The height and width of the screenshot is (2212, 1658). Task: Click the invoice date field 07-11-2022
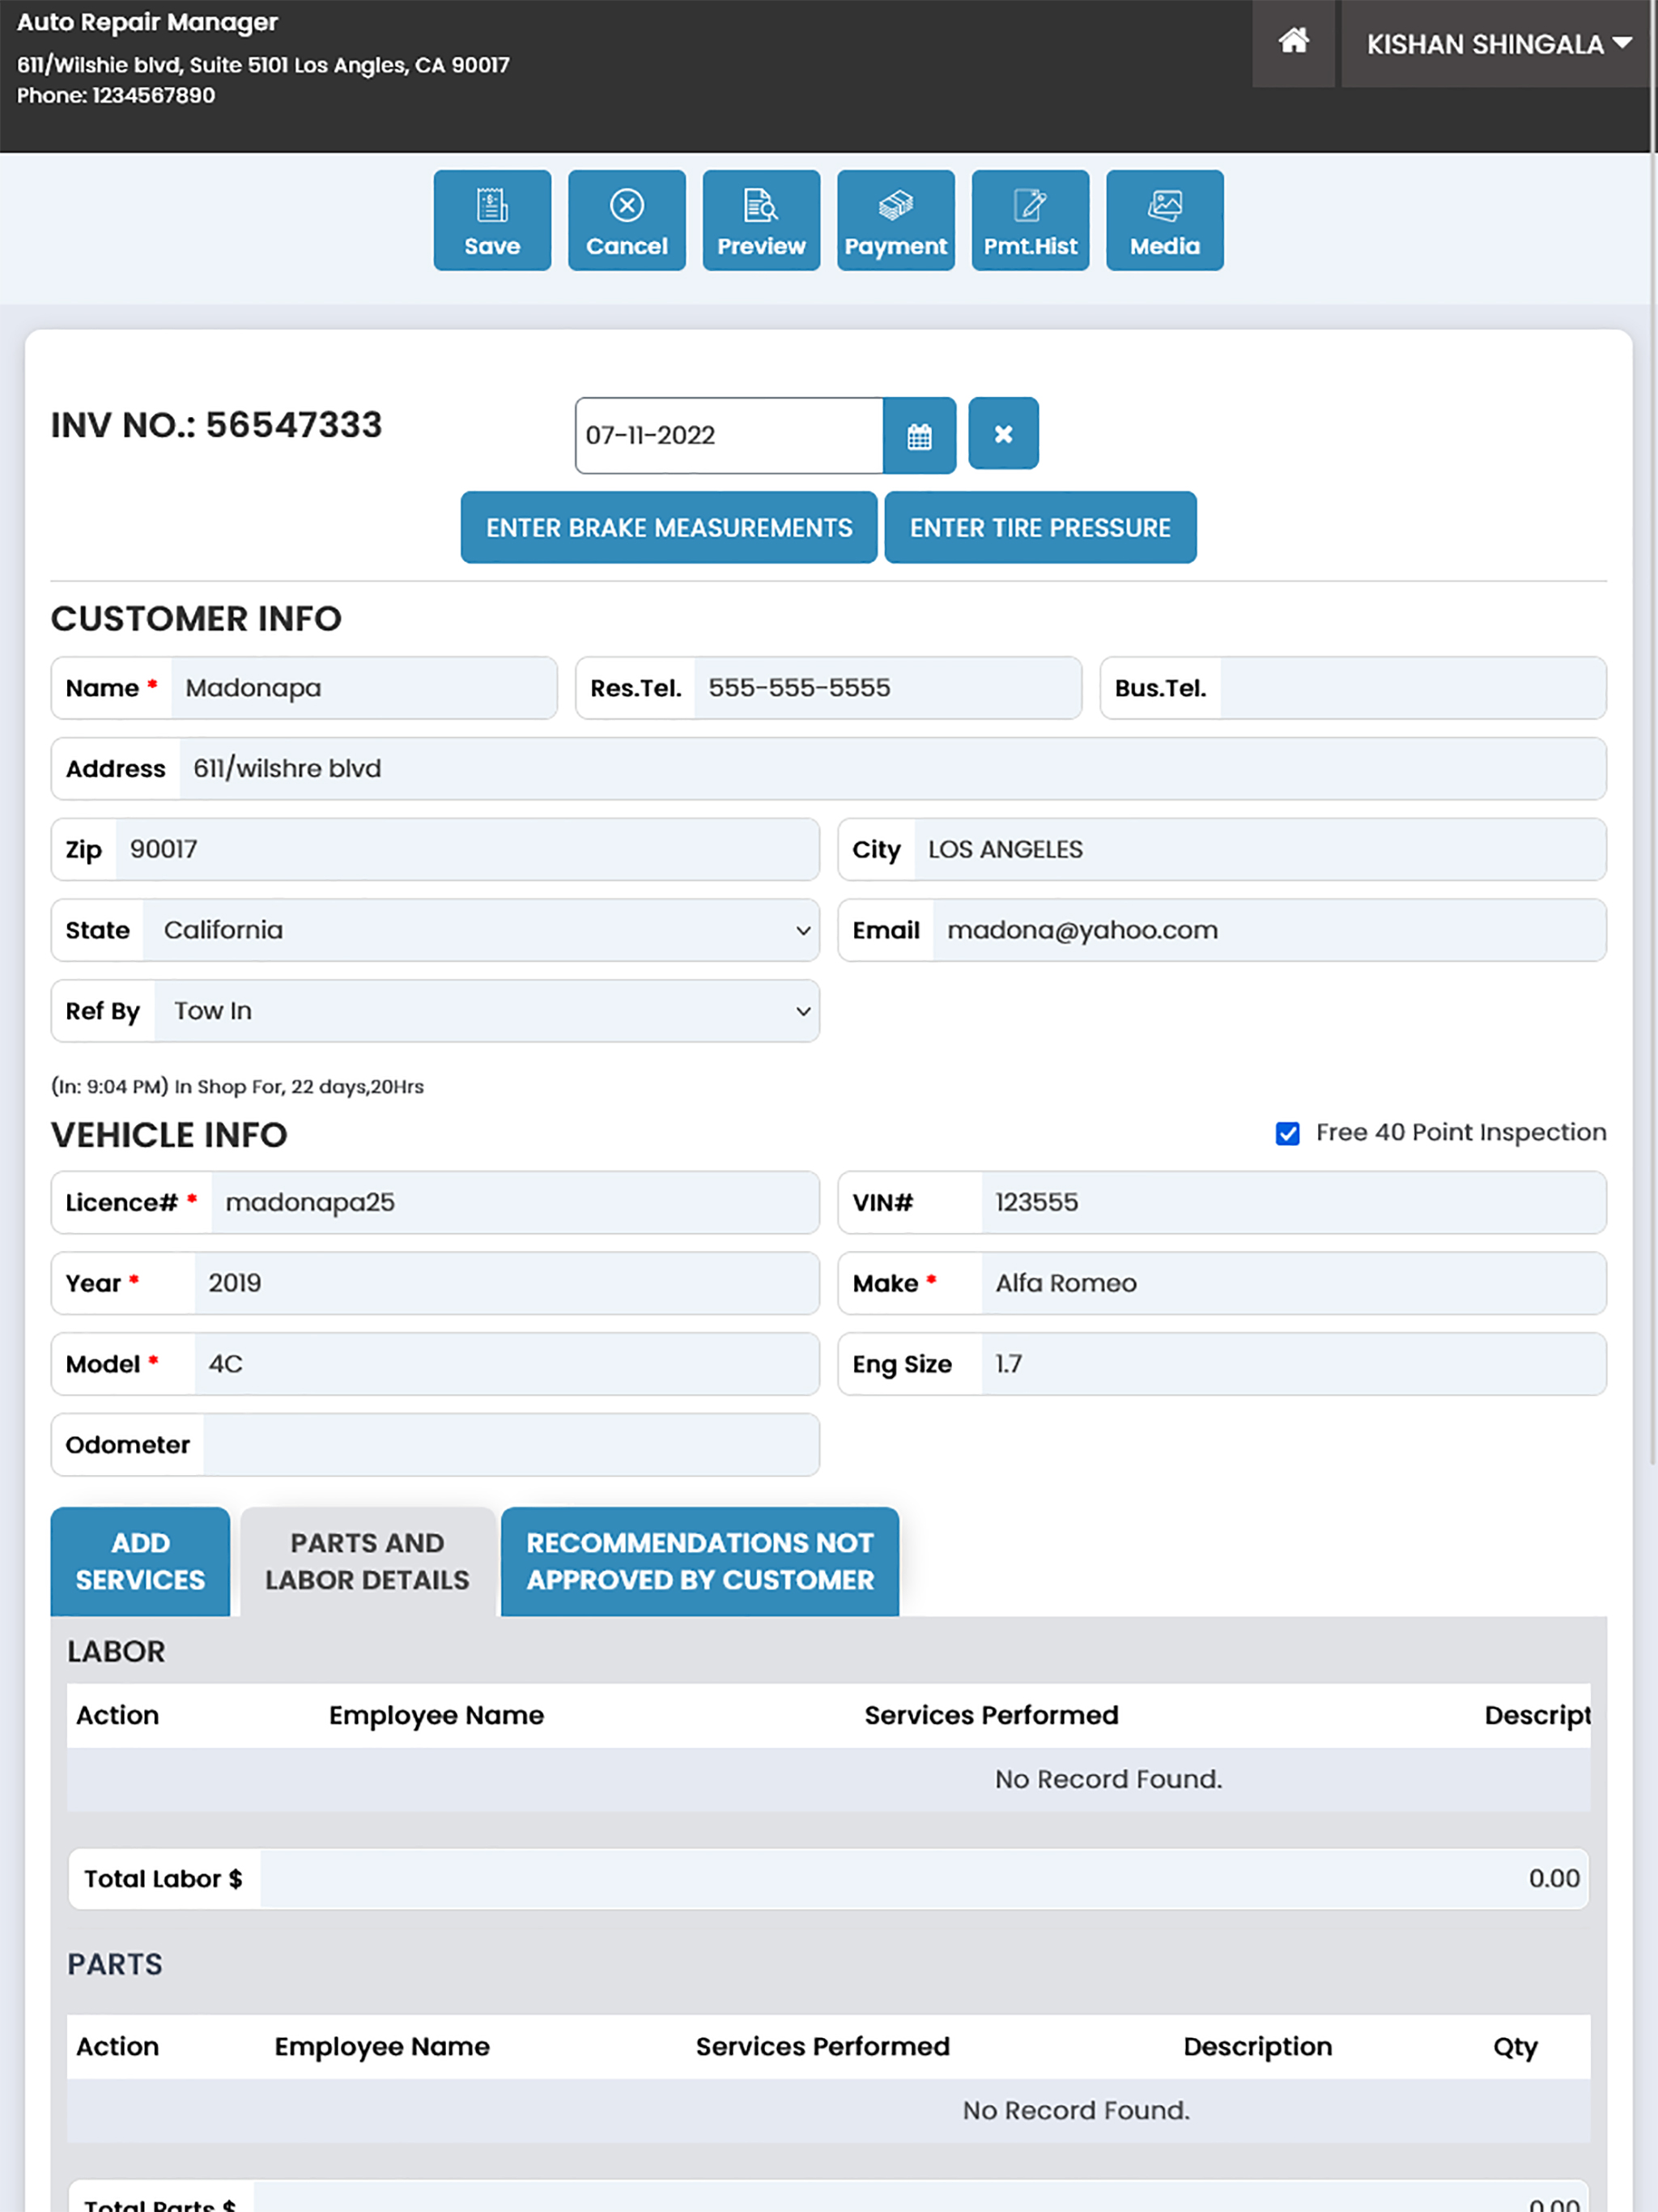click(x=729, y=435)
